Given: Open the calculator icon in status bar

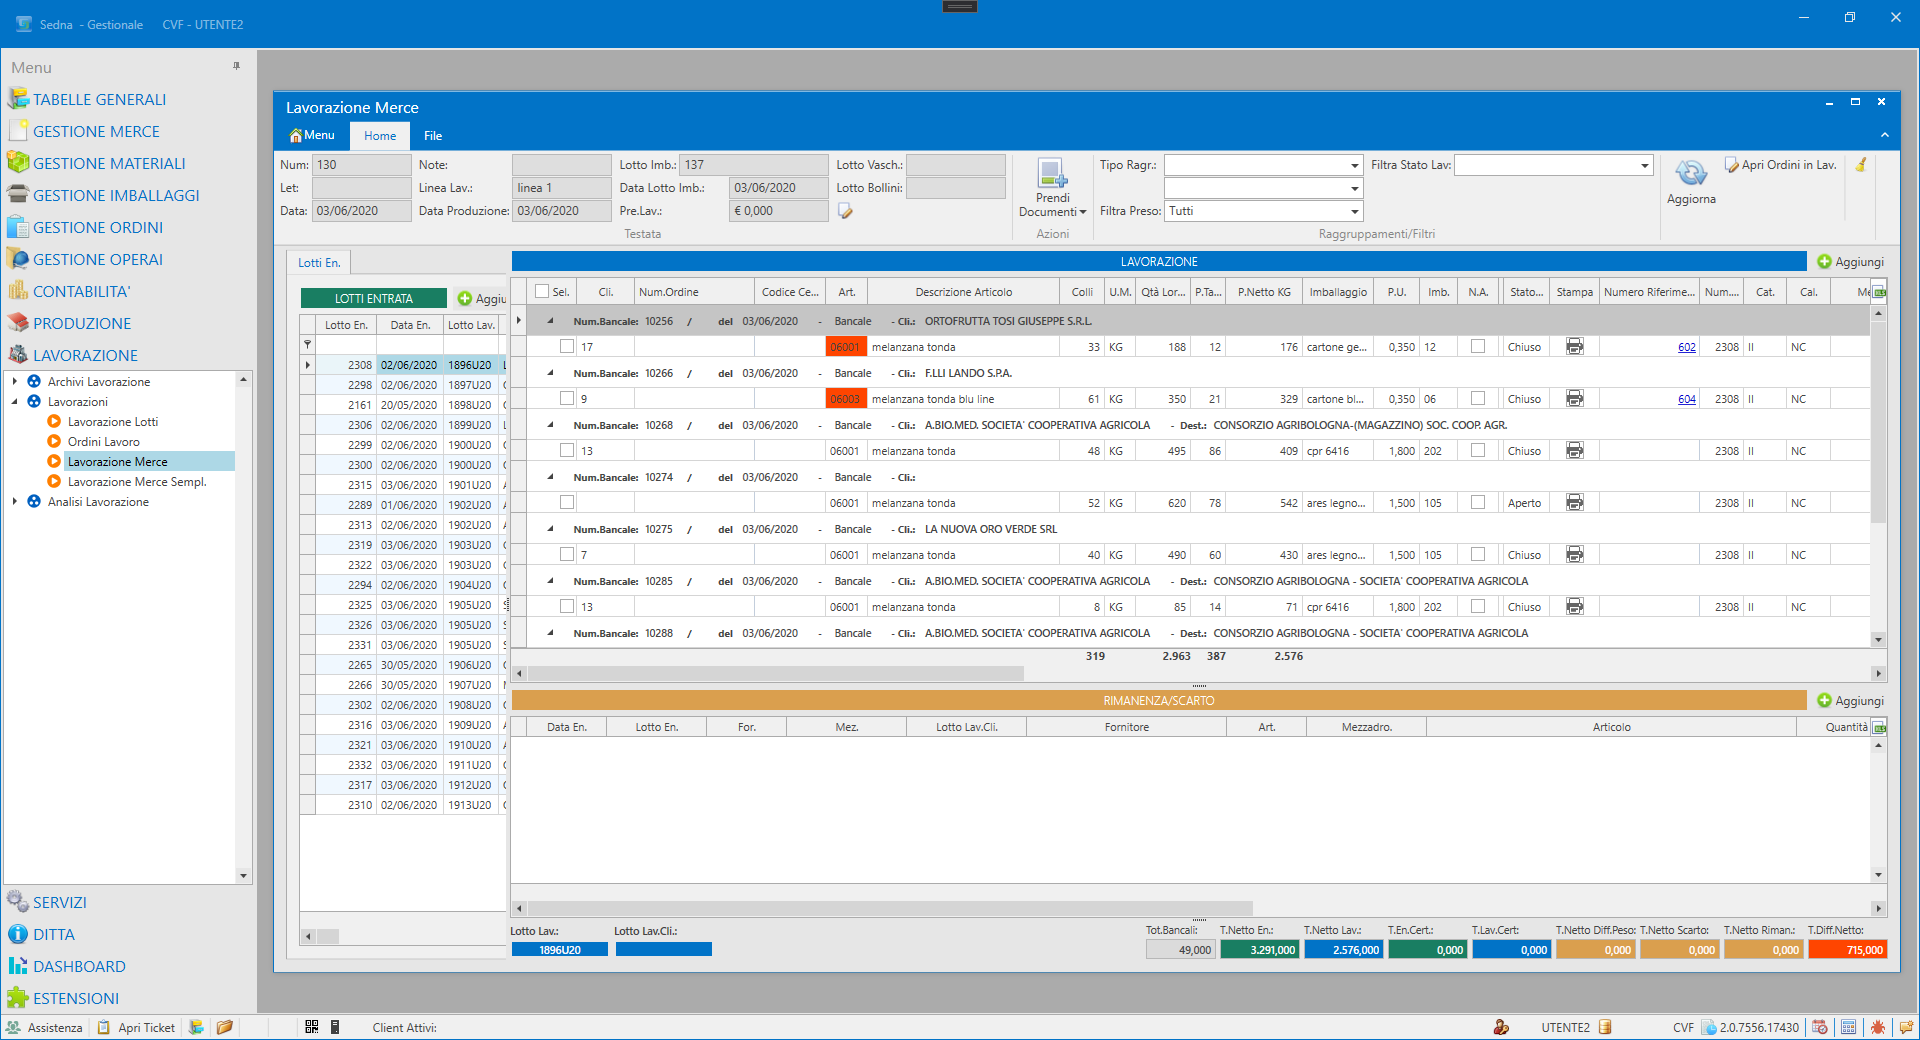Looking at the screenshot, I should pos(1849,1027).
